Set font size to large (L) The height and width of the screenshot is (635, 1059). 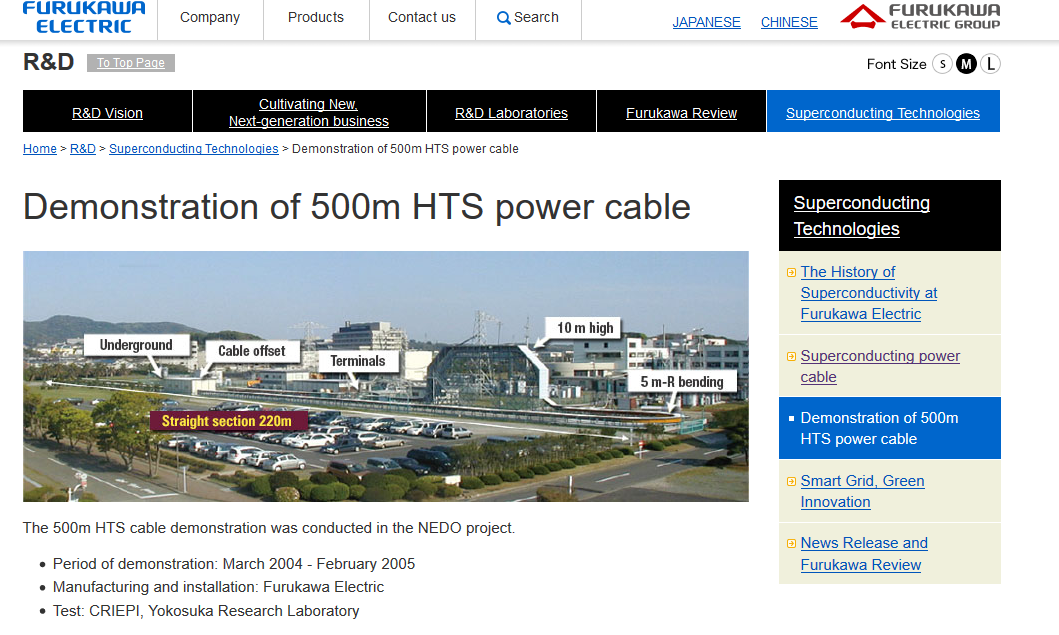(990, 64)
